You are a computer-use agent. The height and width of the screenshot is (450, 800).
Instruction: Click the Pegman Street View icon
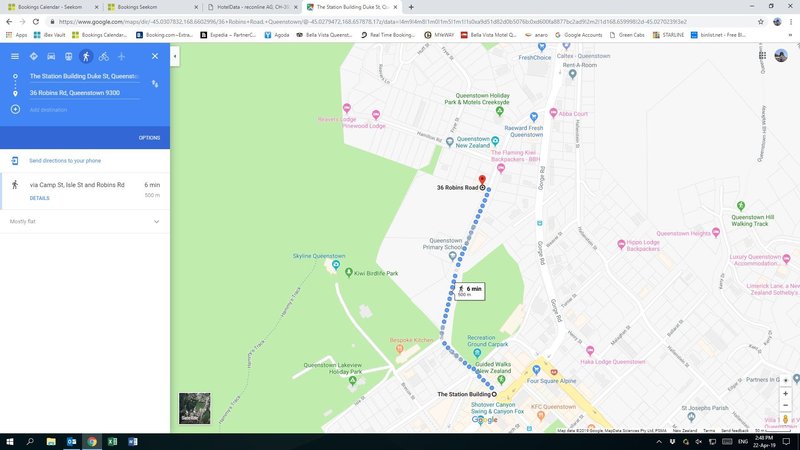pos(786,418)
